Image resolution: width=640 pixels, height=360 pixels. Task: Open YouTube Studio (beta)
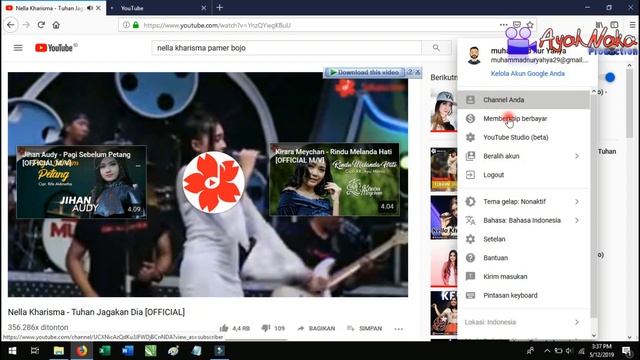[524, 137]
